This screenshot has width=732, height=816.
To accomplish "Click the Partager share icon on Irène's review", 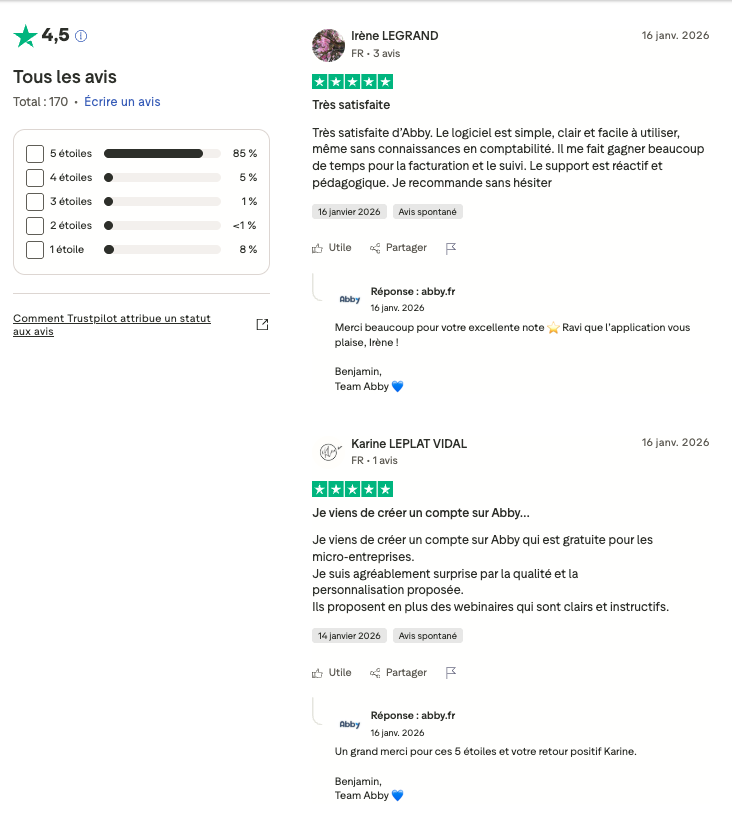I will point(375,248).
